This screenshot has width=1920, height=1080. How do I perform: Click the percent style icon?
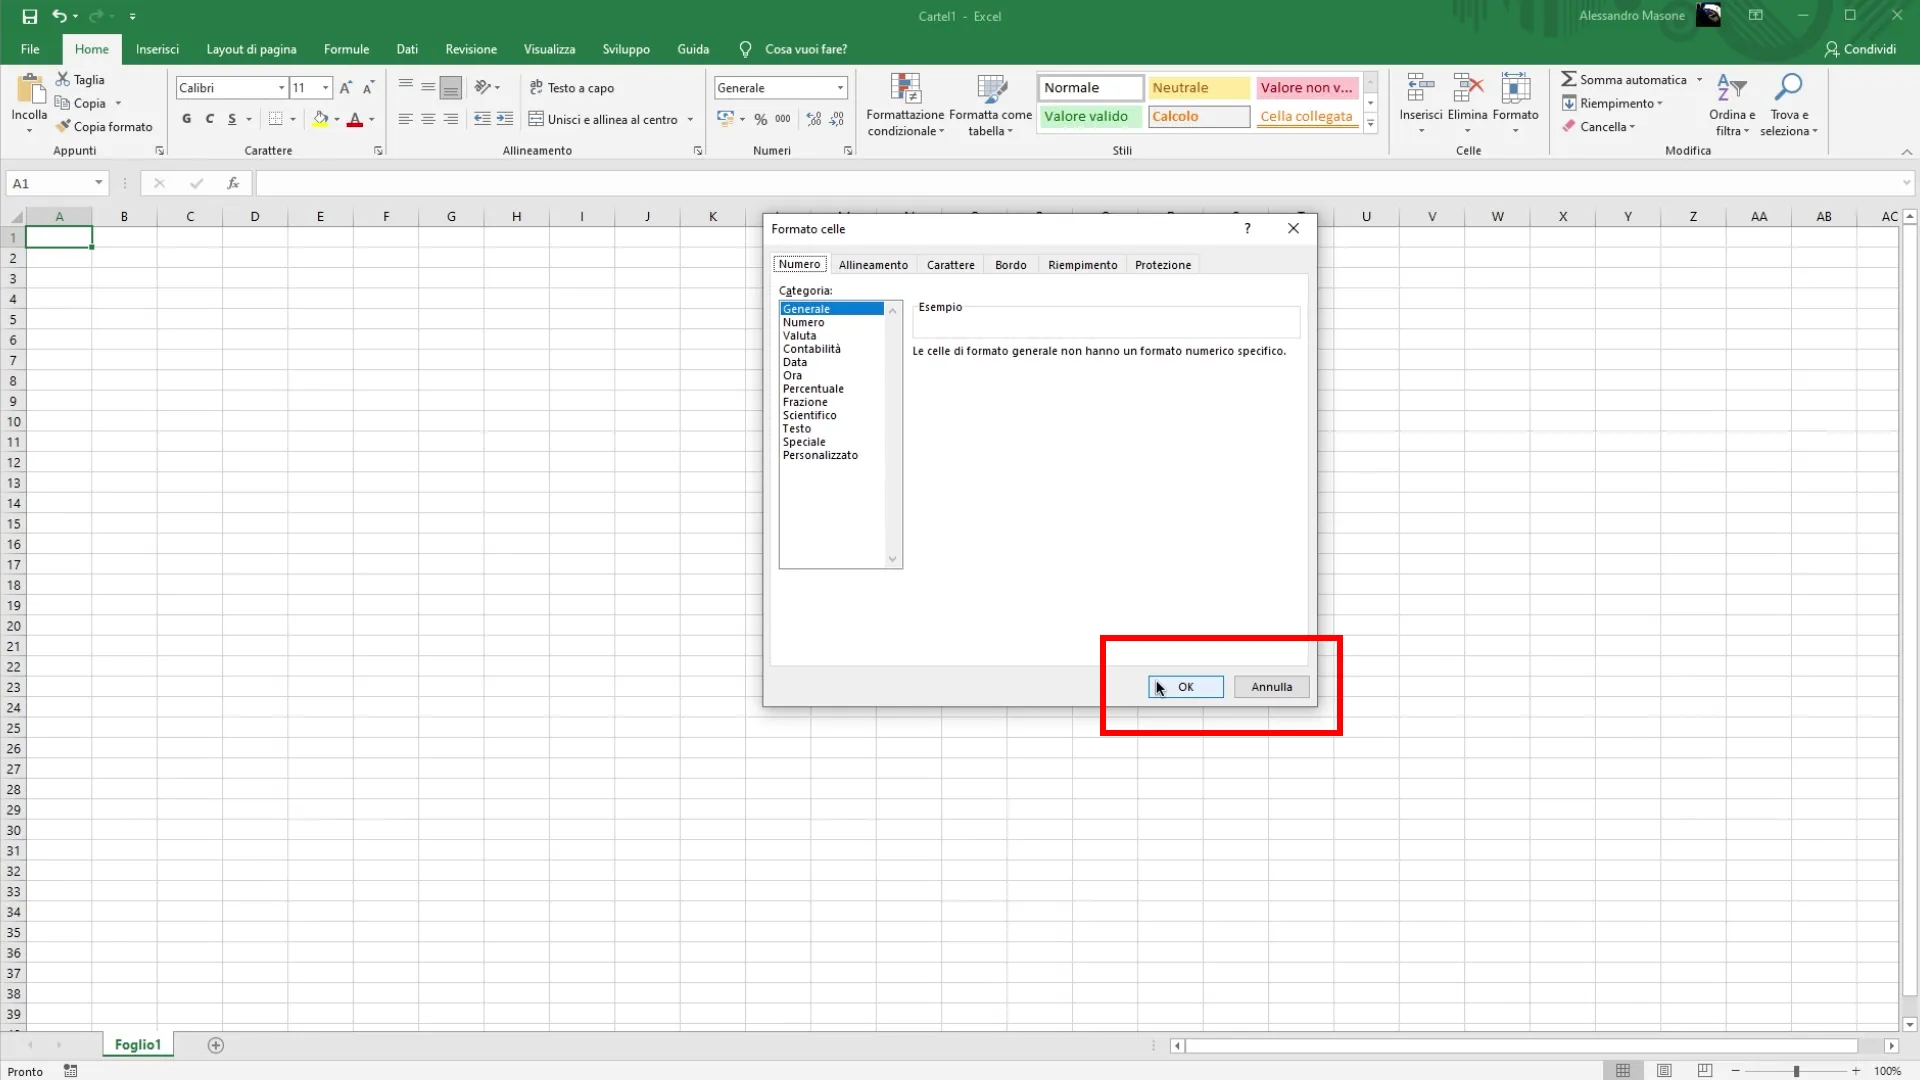click(x=761, y=119)
